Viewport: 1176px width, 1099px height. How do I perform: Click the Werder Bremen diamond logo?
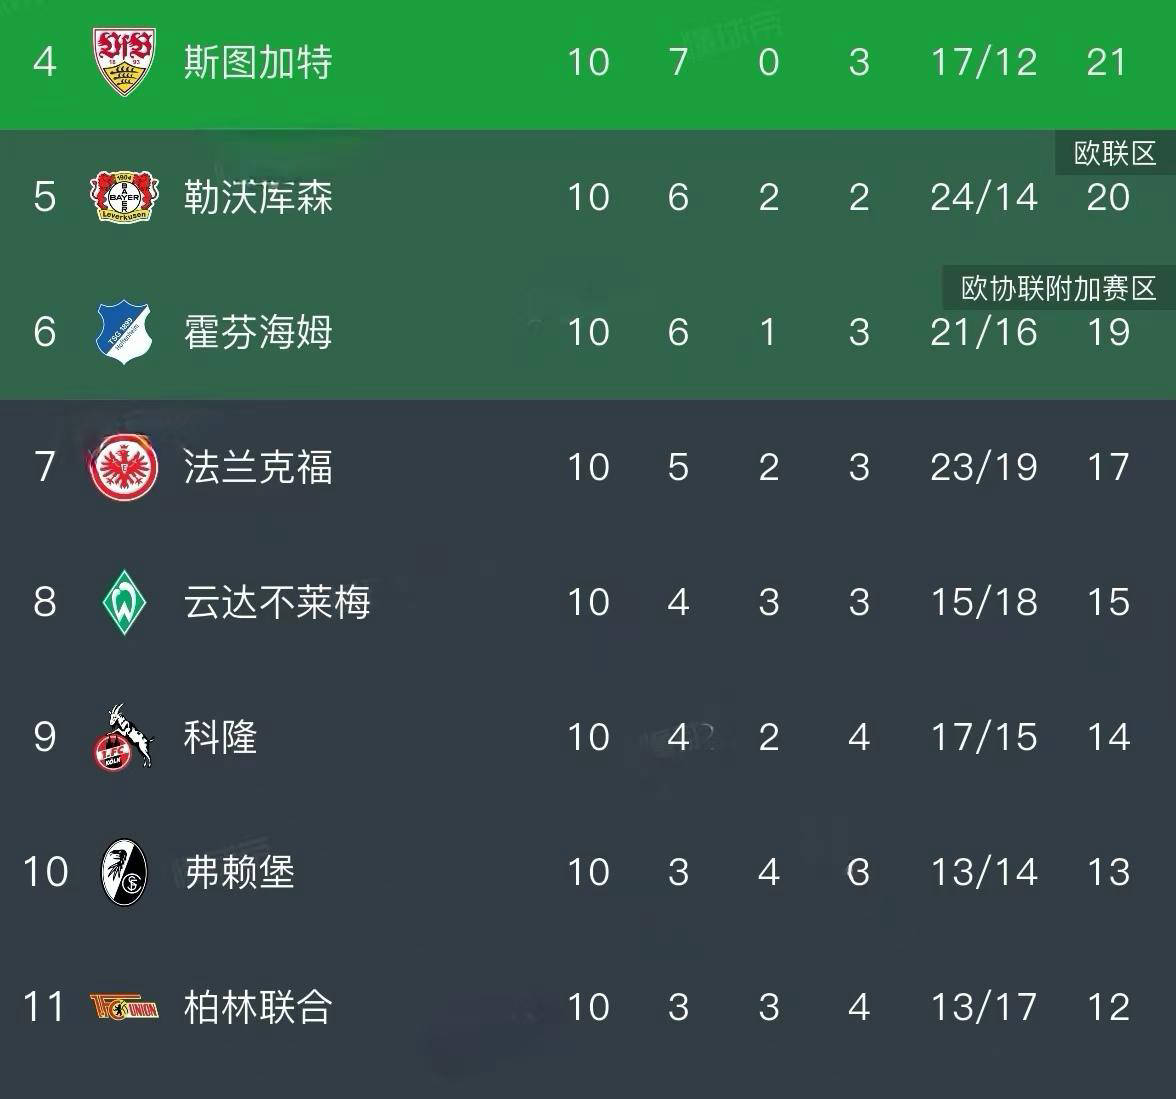pyautogui.click(x=124, y=601)
